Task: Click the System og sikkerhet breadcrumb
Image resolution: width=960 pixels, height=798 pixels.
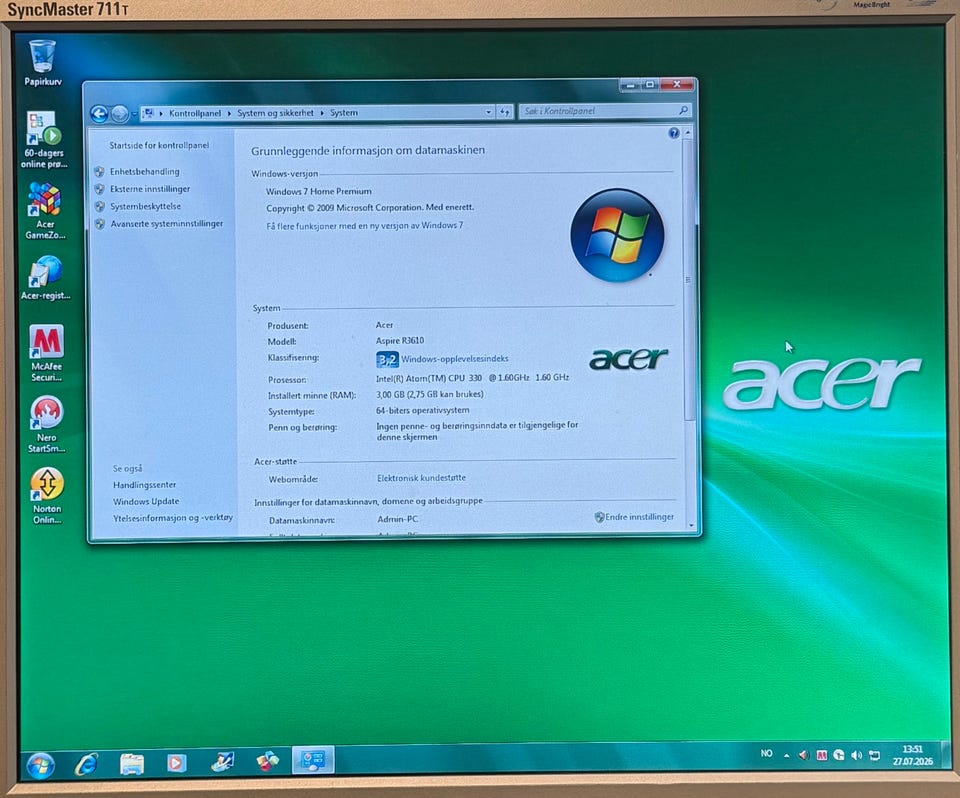Action: point(276,113)
